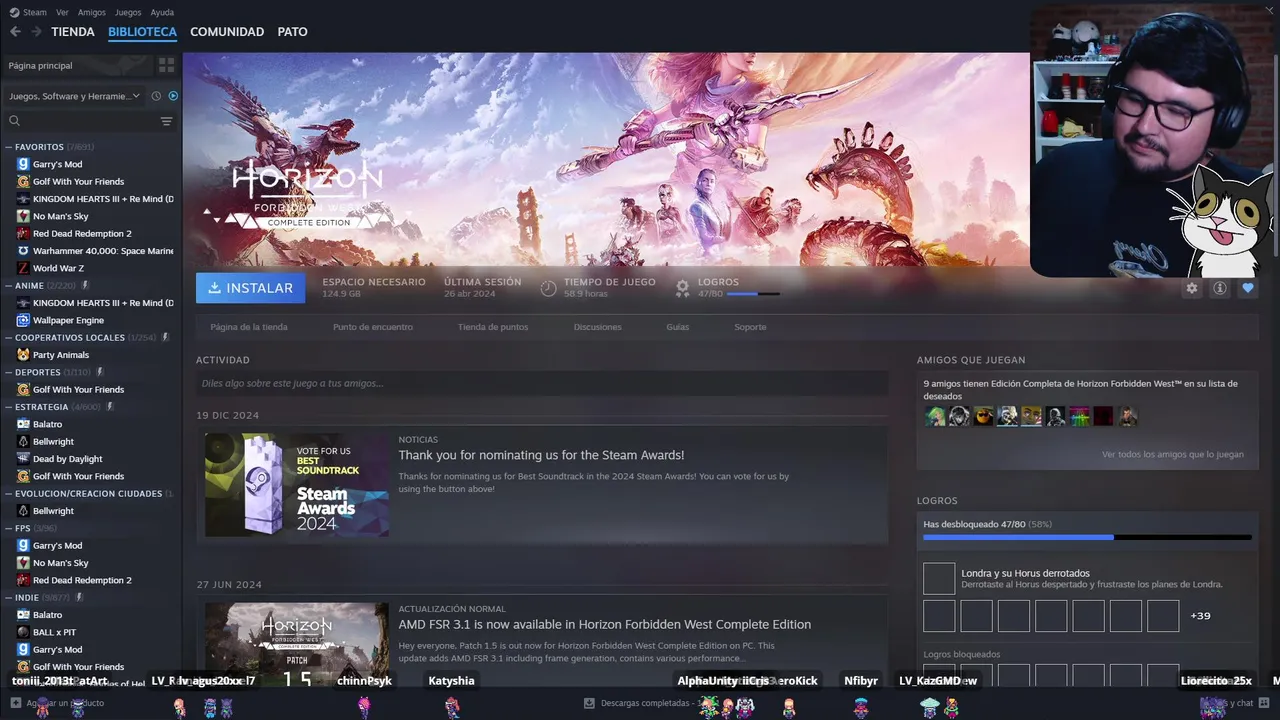Switch to the TIENDA section

(73, 32)
